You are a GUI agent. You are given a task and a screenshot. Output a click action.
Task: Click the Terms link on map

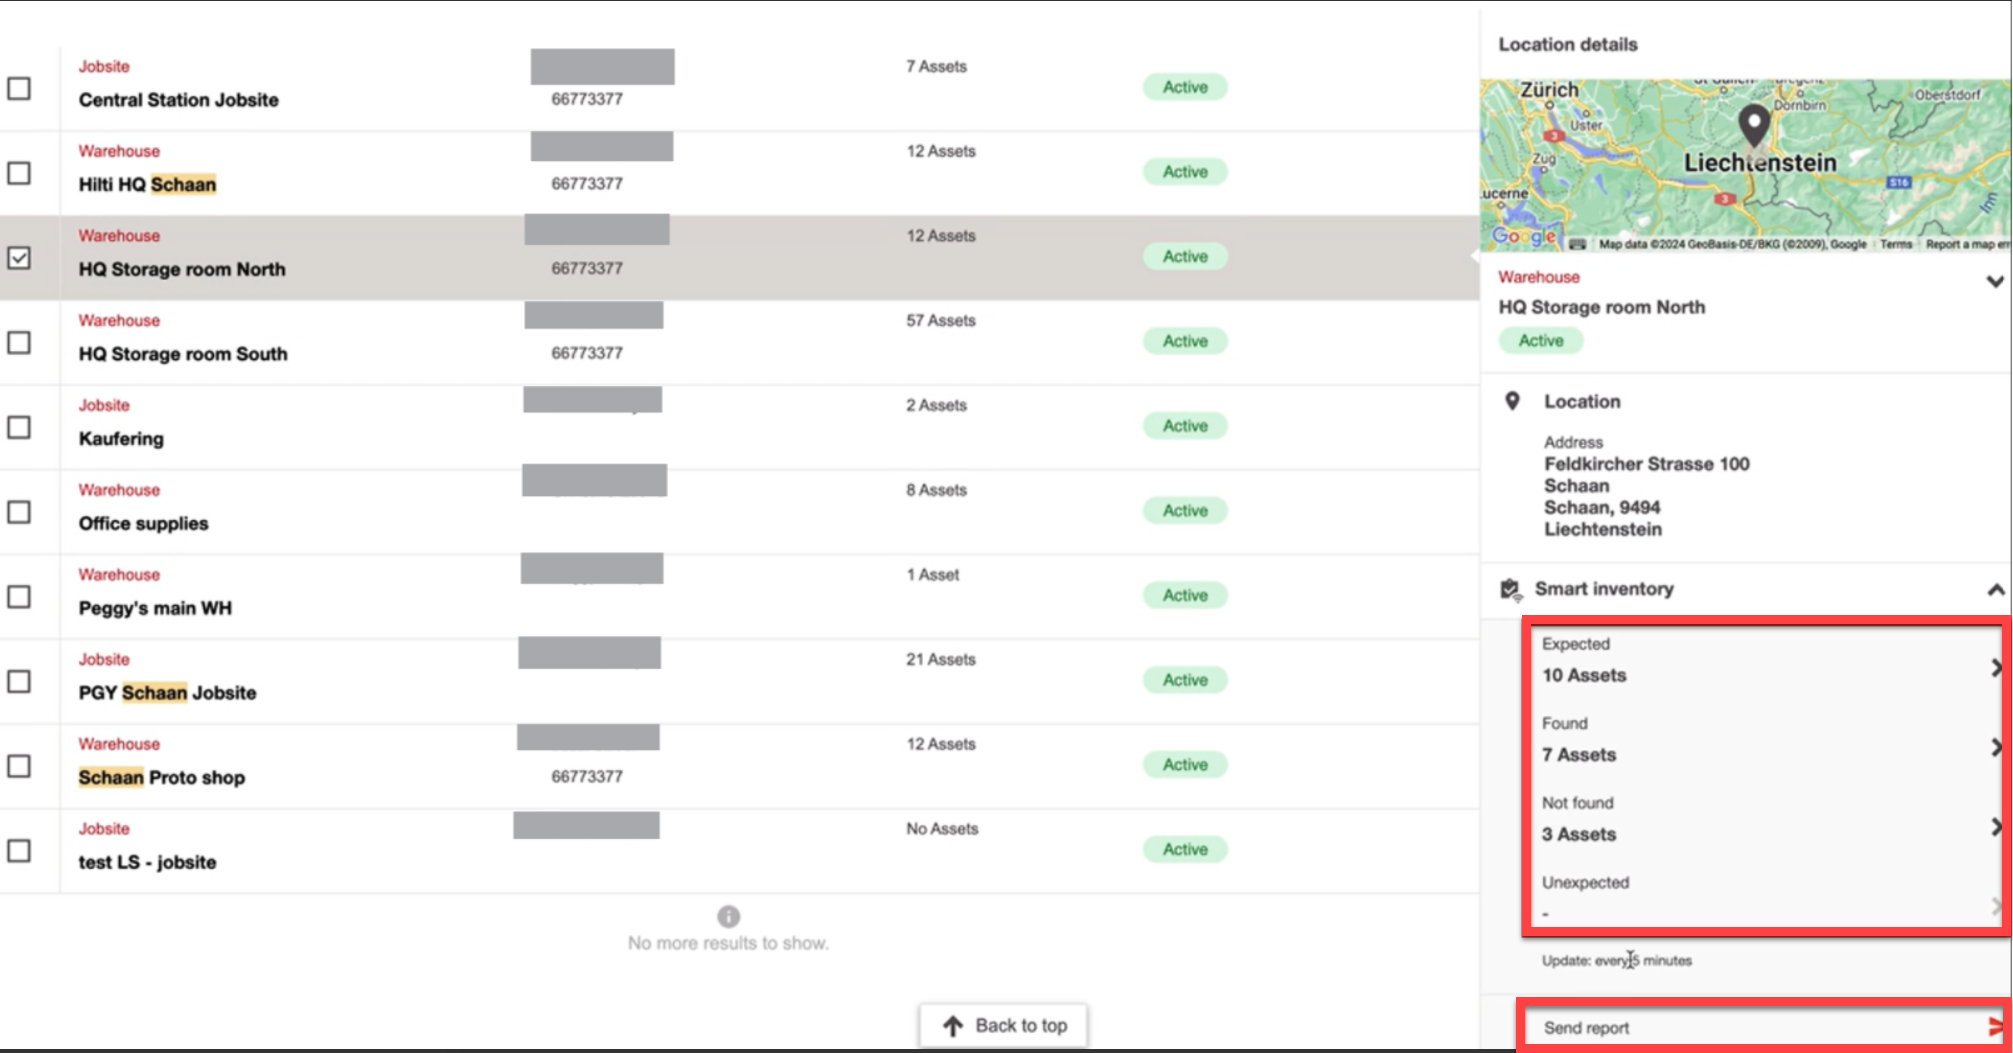coord(1895,244)
